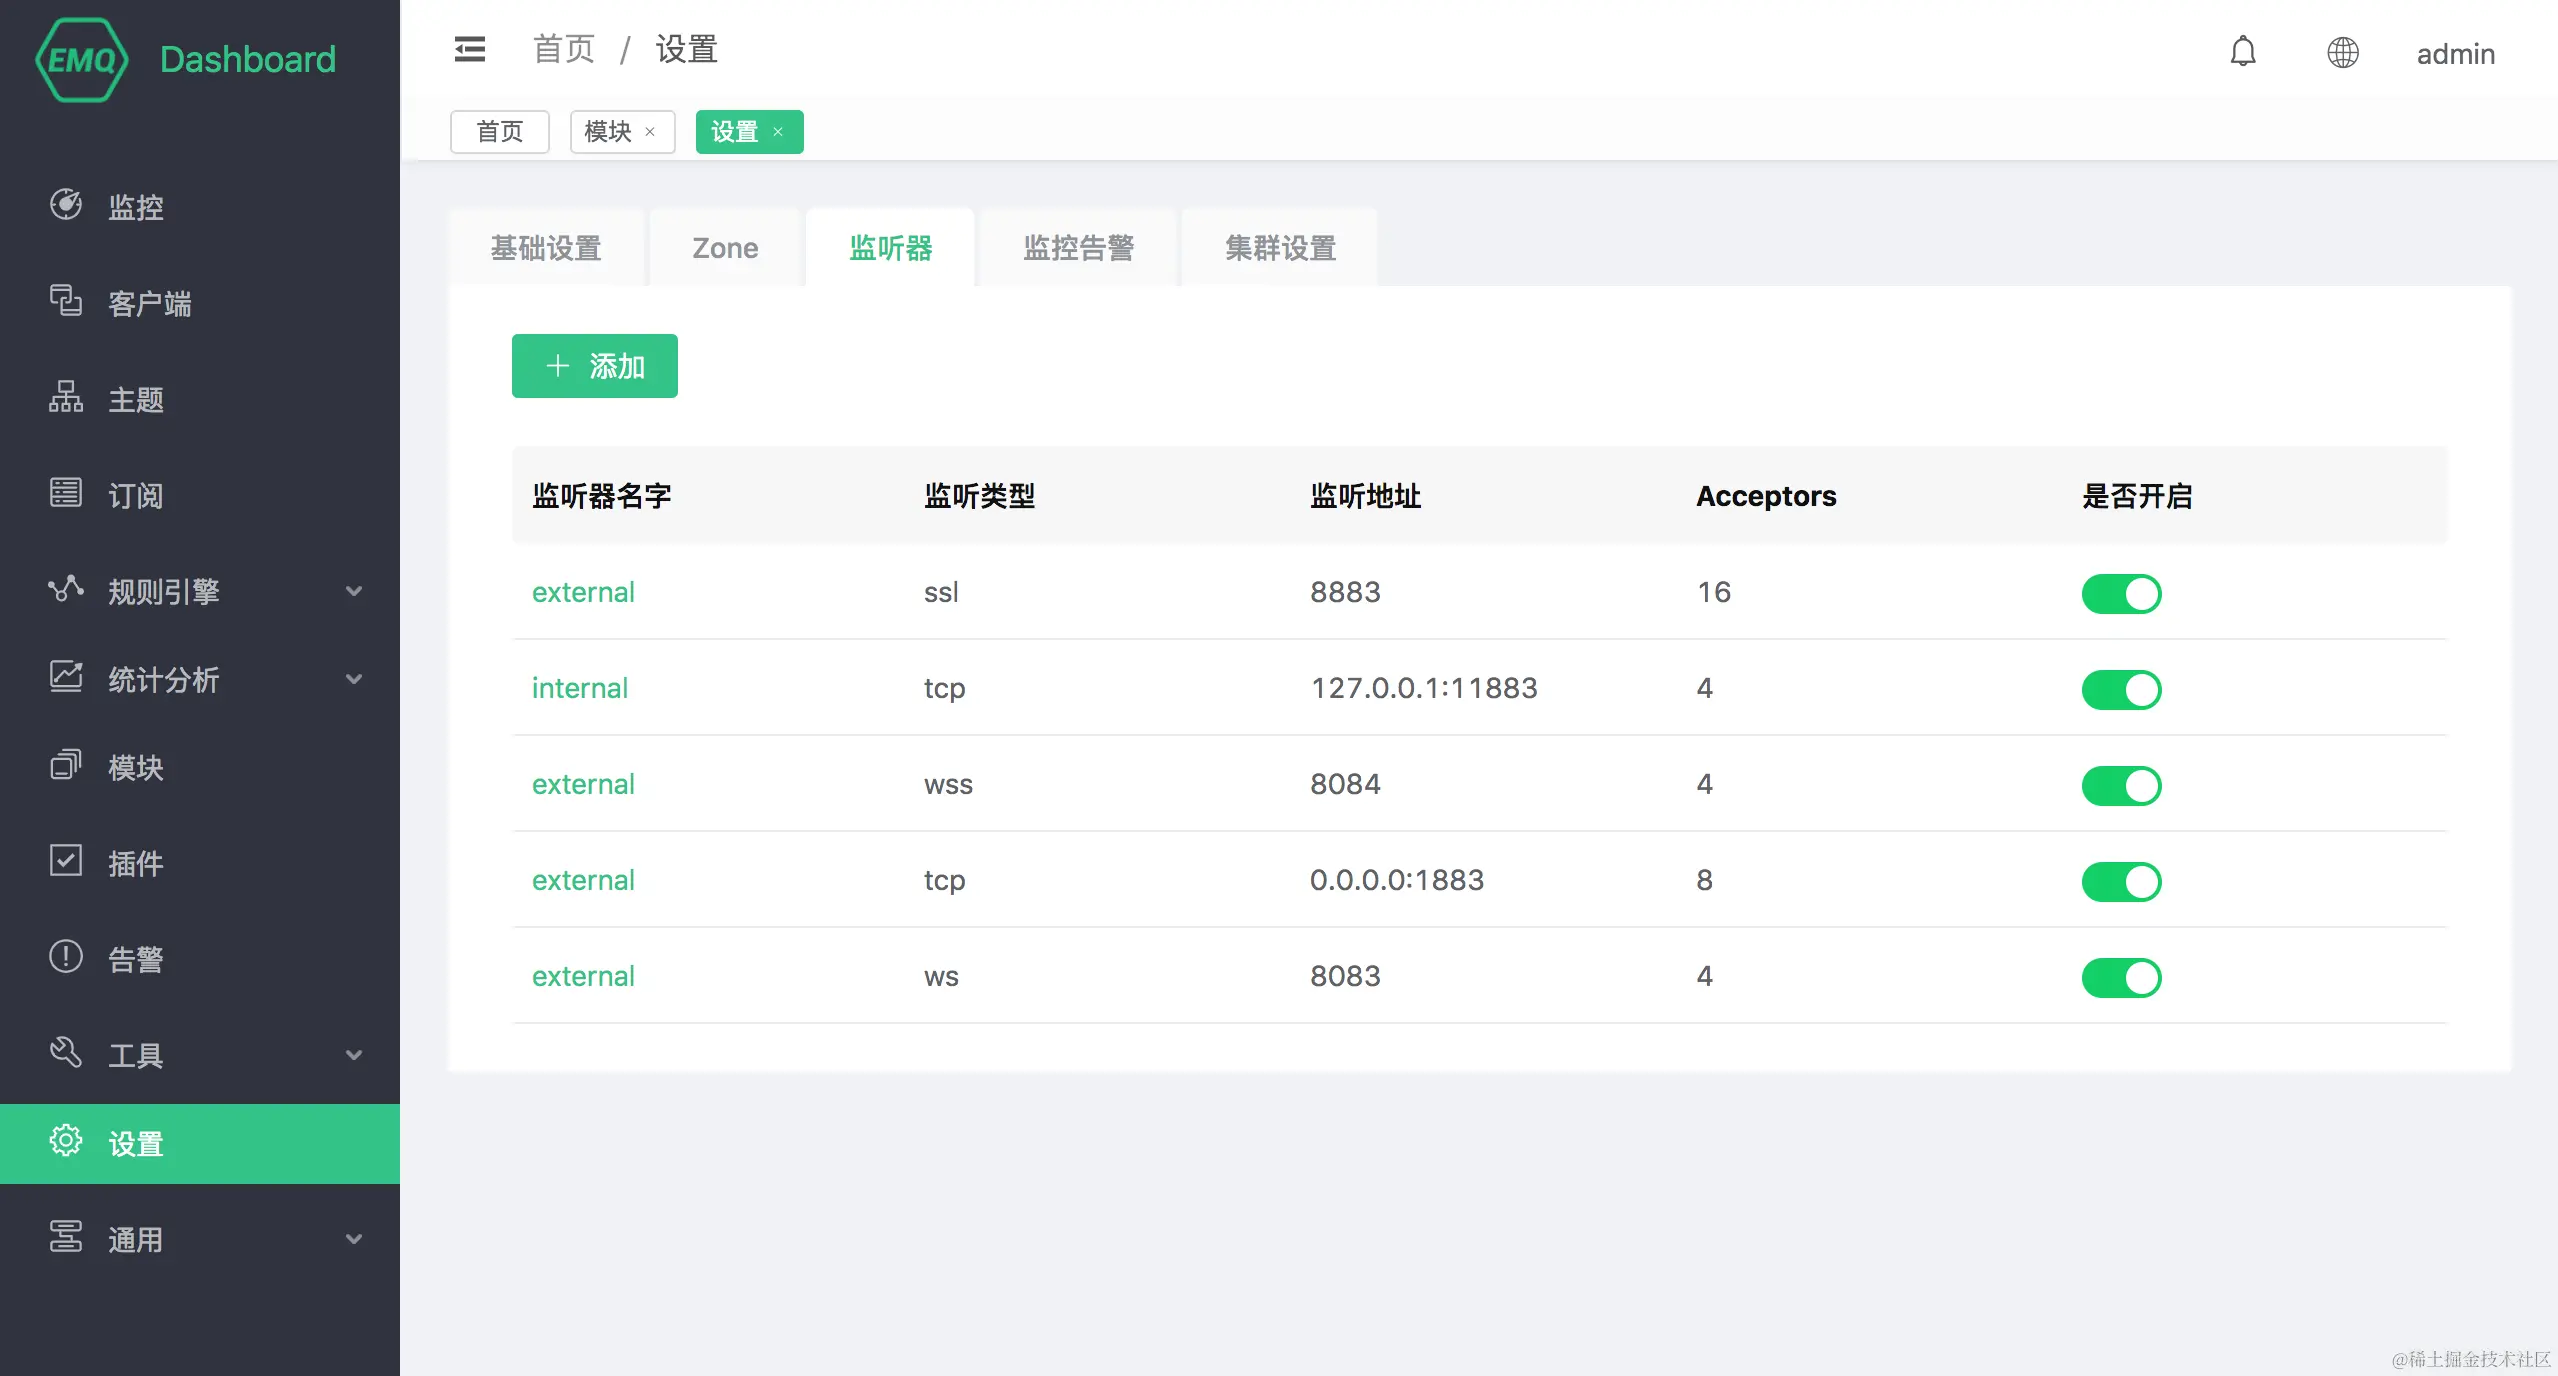The width and height of the screenshot is (2558, 1376).
Task: Close the 模块 page tag
Action: [650, 132]
